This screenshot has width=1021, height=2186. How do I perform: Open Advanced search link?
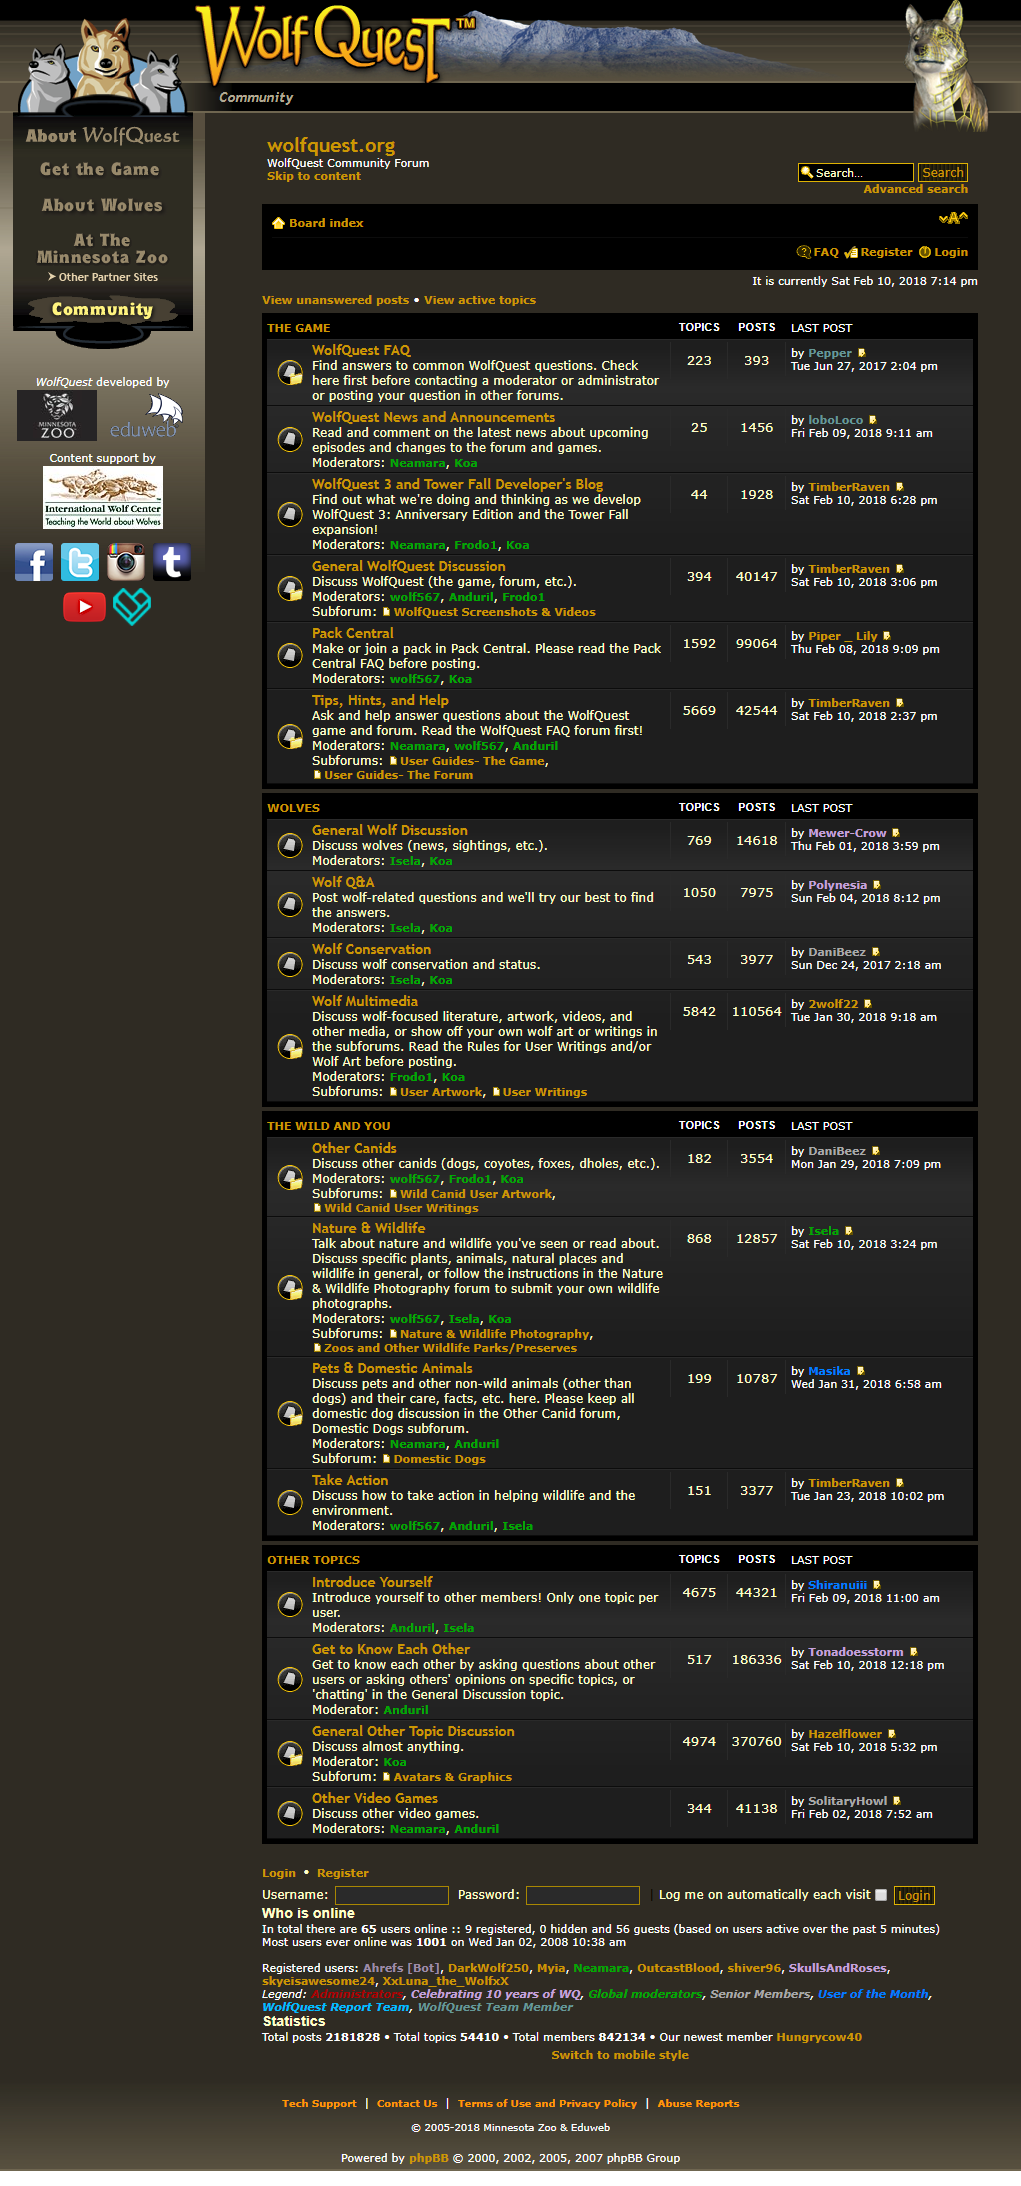coord(915,189)
